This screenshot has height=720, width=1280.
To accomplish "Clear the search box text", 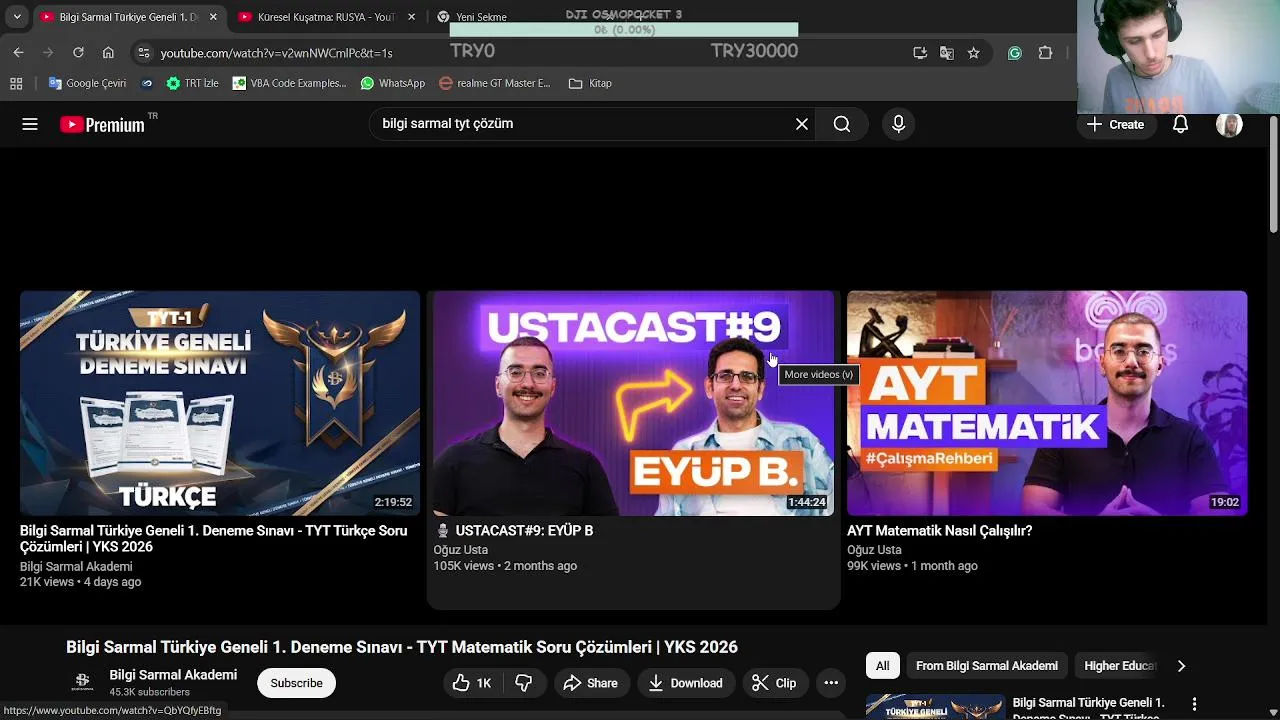I will click(x=801, y=124).
